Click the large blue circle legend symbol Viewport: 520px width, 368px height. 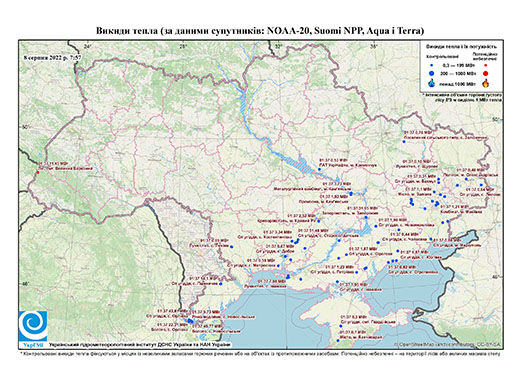pyautogui.click(x=431, y=73)
